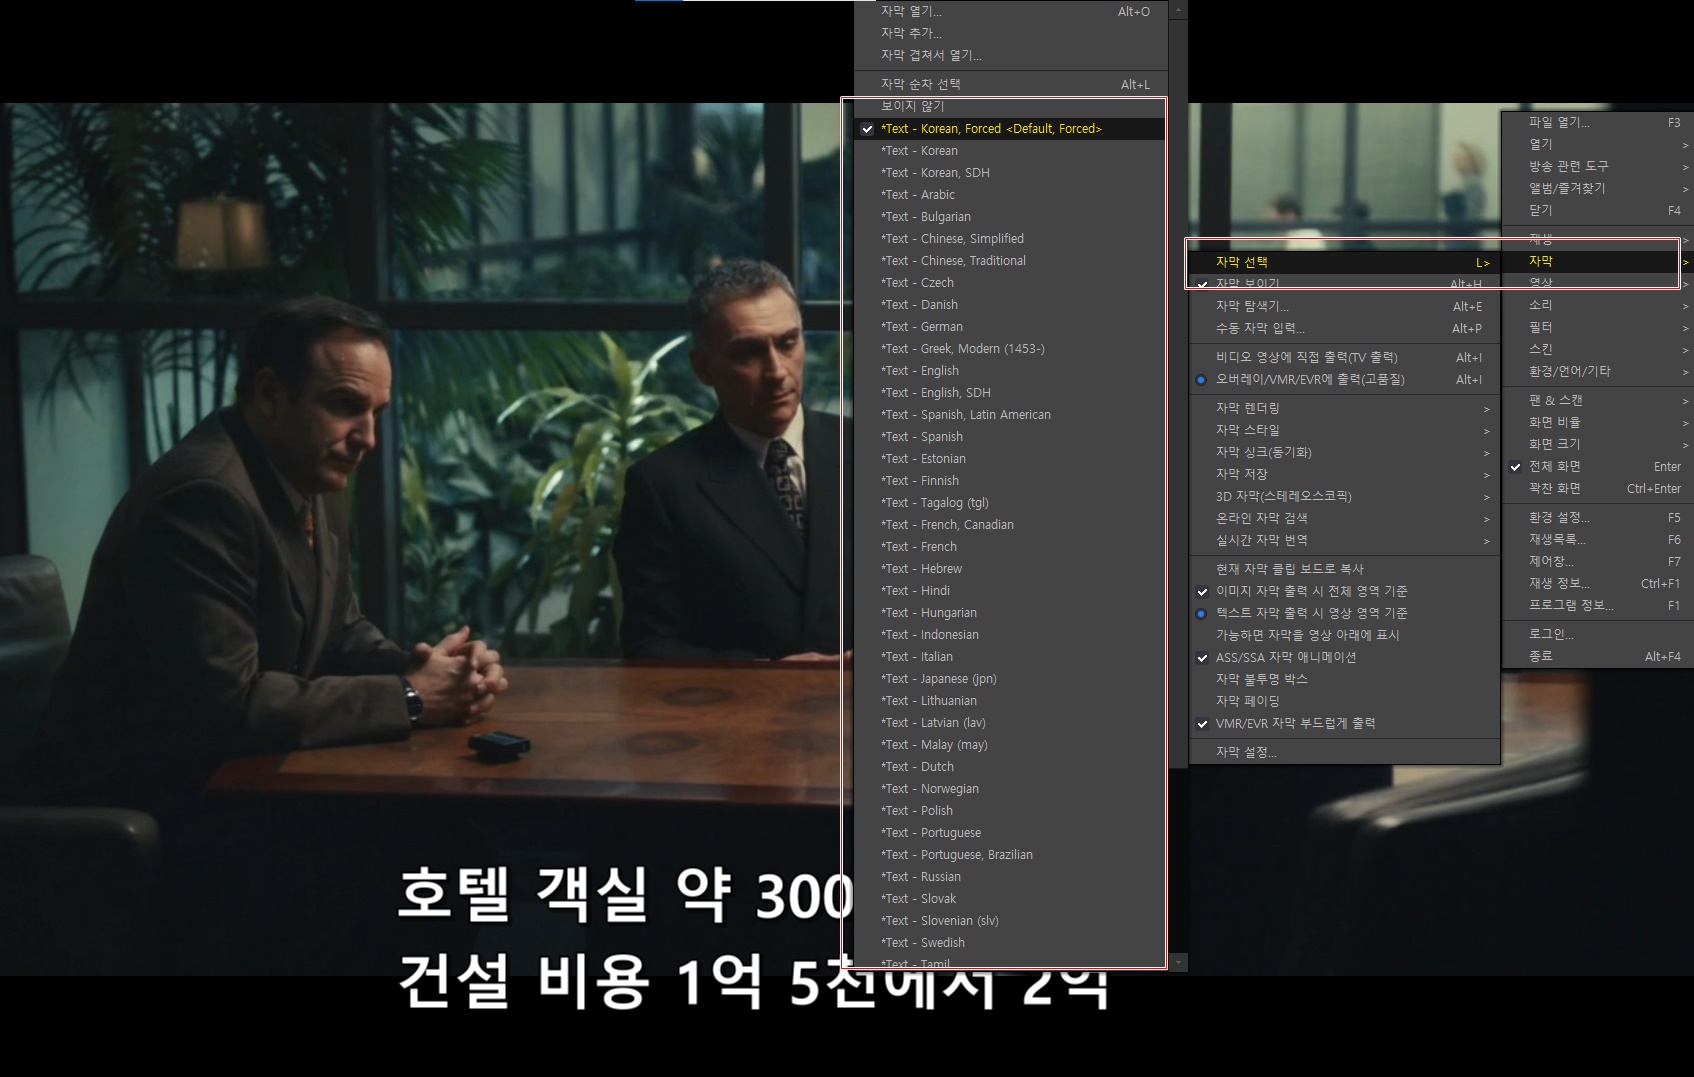Expand '자막 렌더링' submenu

(1344, 408)
